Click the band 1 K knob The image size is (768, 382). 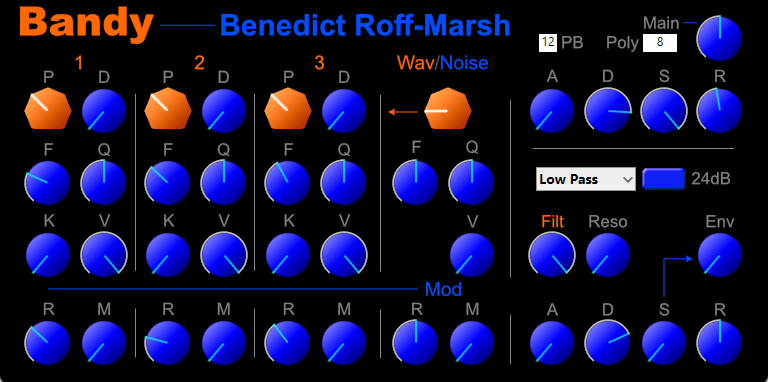point(48,255)
